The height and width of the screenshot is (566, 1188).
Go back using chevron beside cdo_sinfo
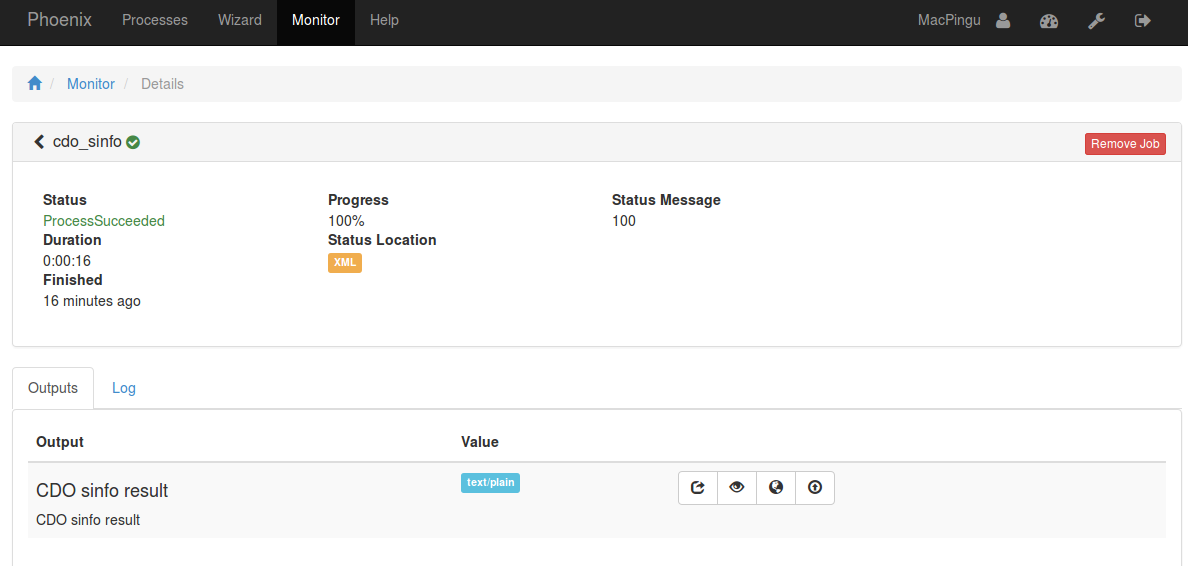(39, 142)
